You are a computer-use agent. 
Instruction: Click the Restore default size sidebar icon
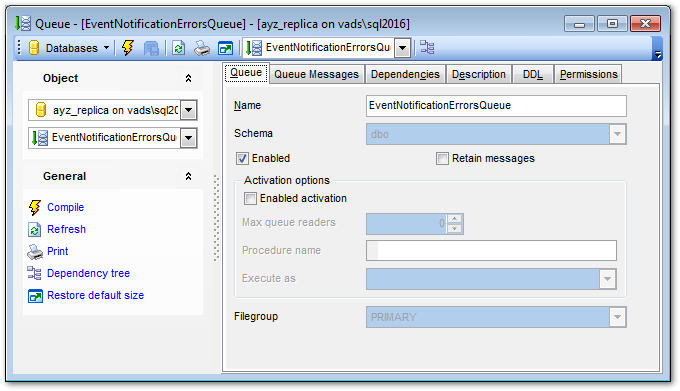35,296
